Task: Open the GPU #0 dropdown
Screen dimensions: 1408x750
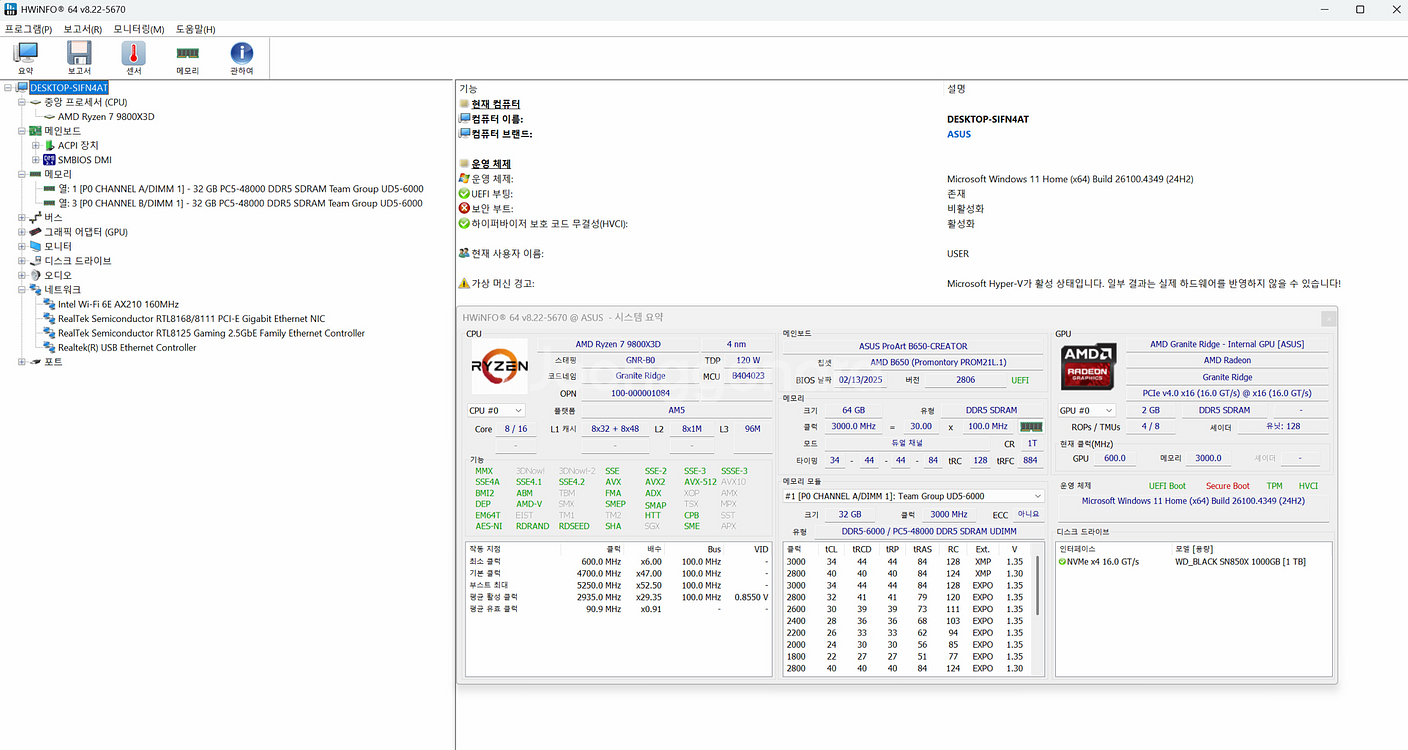Action: click(x=1088, y=409)
